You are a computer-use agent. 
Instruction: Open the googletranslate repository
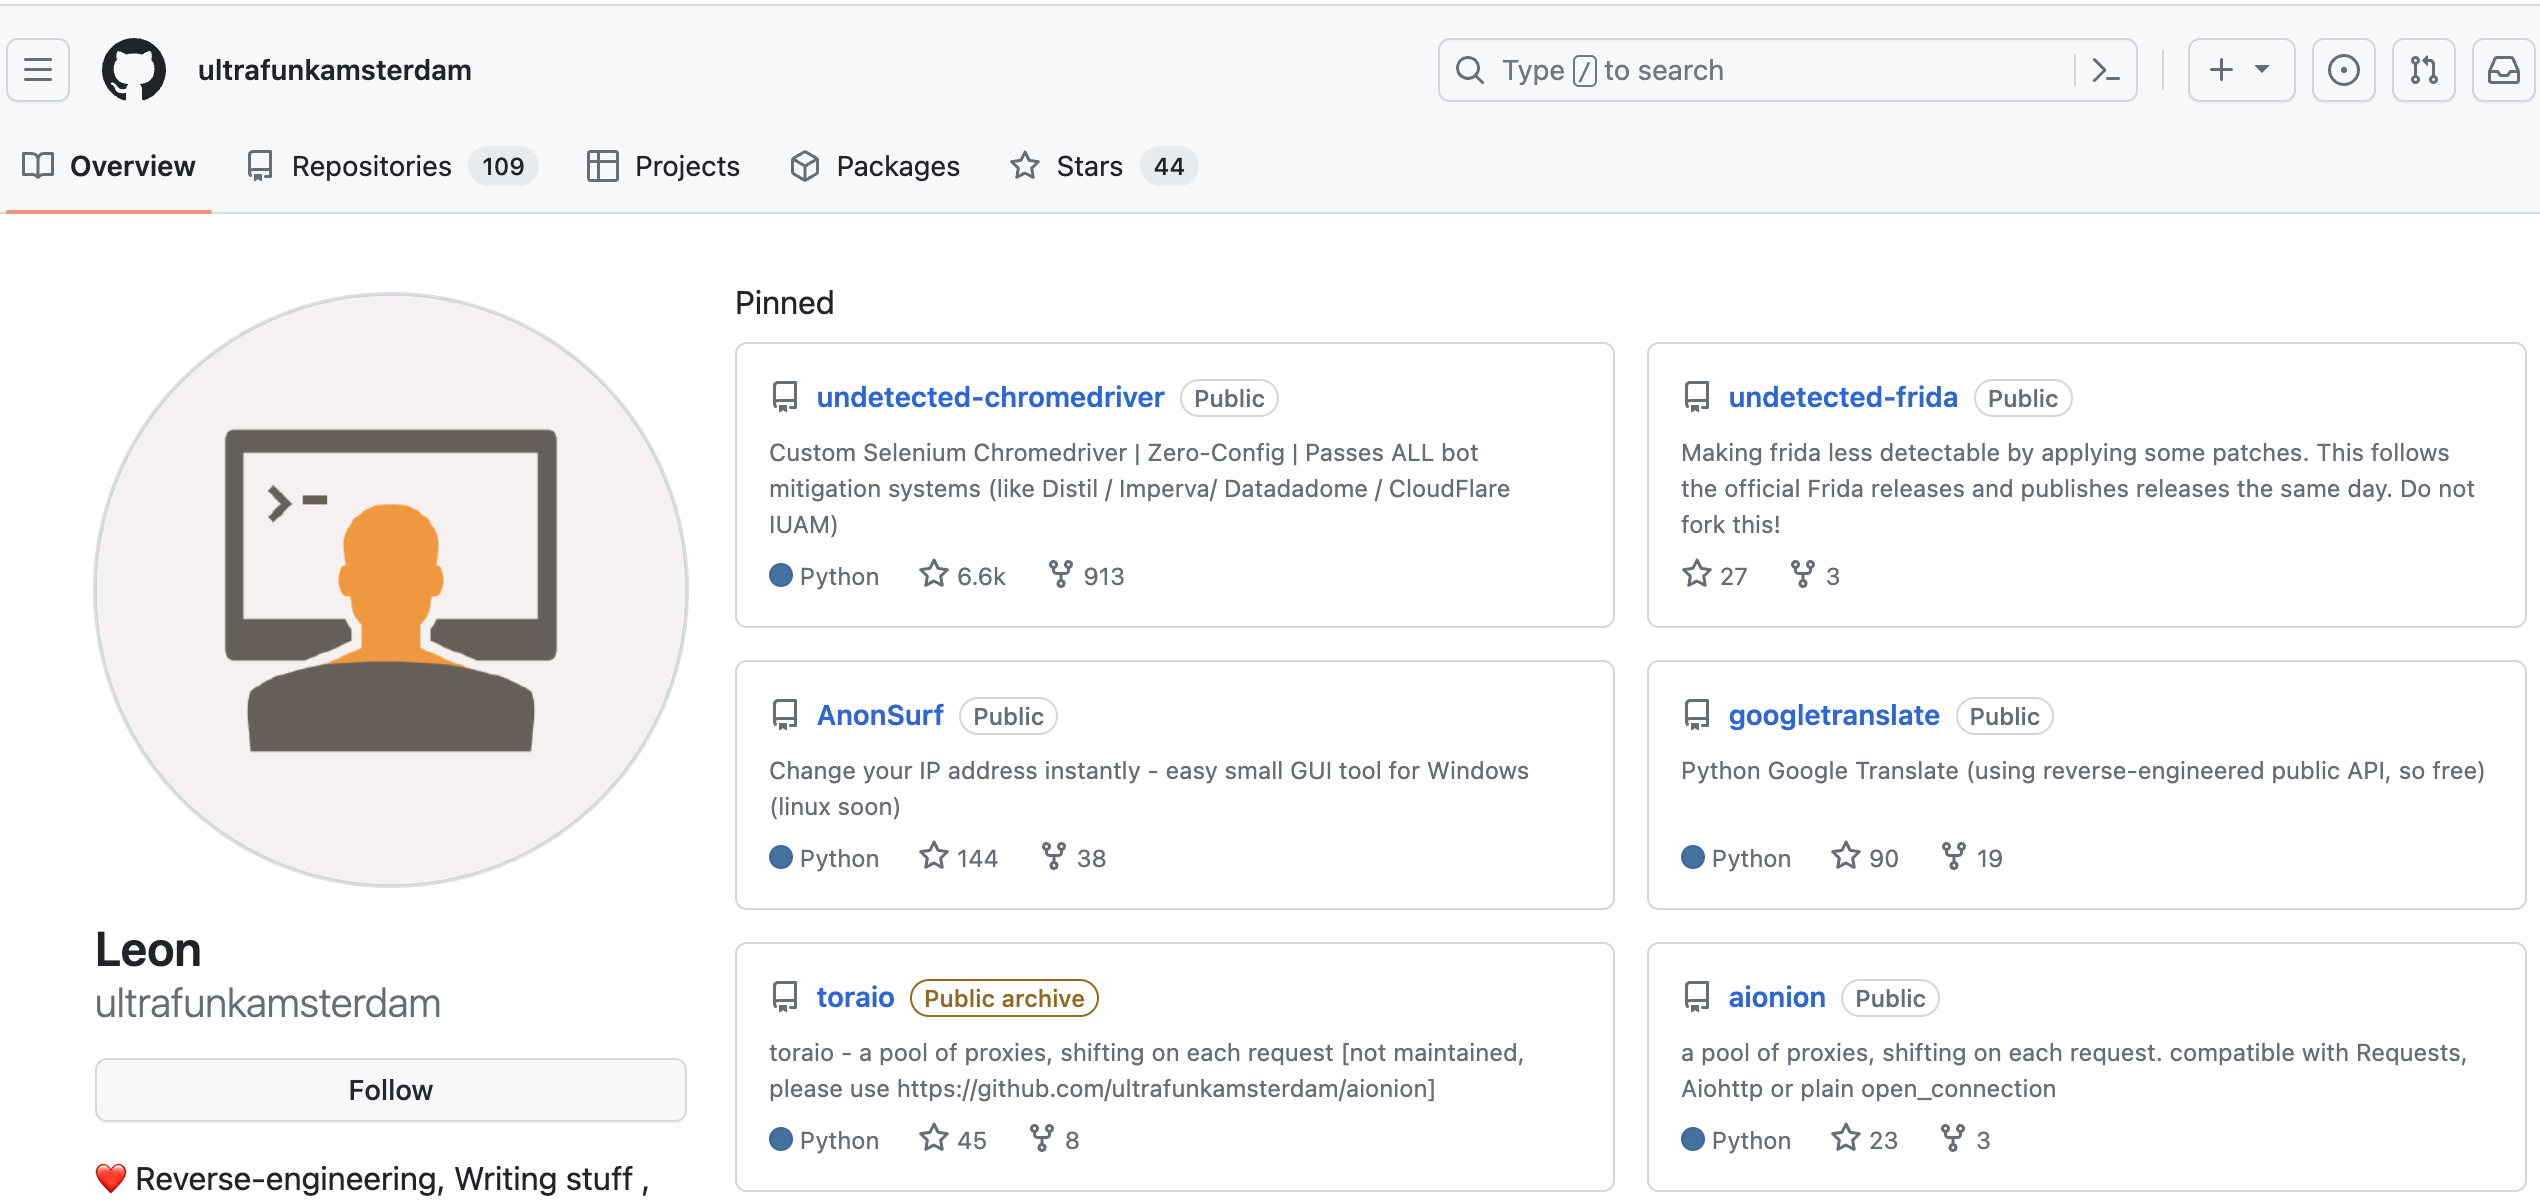[x=1833, y=716]
